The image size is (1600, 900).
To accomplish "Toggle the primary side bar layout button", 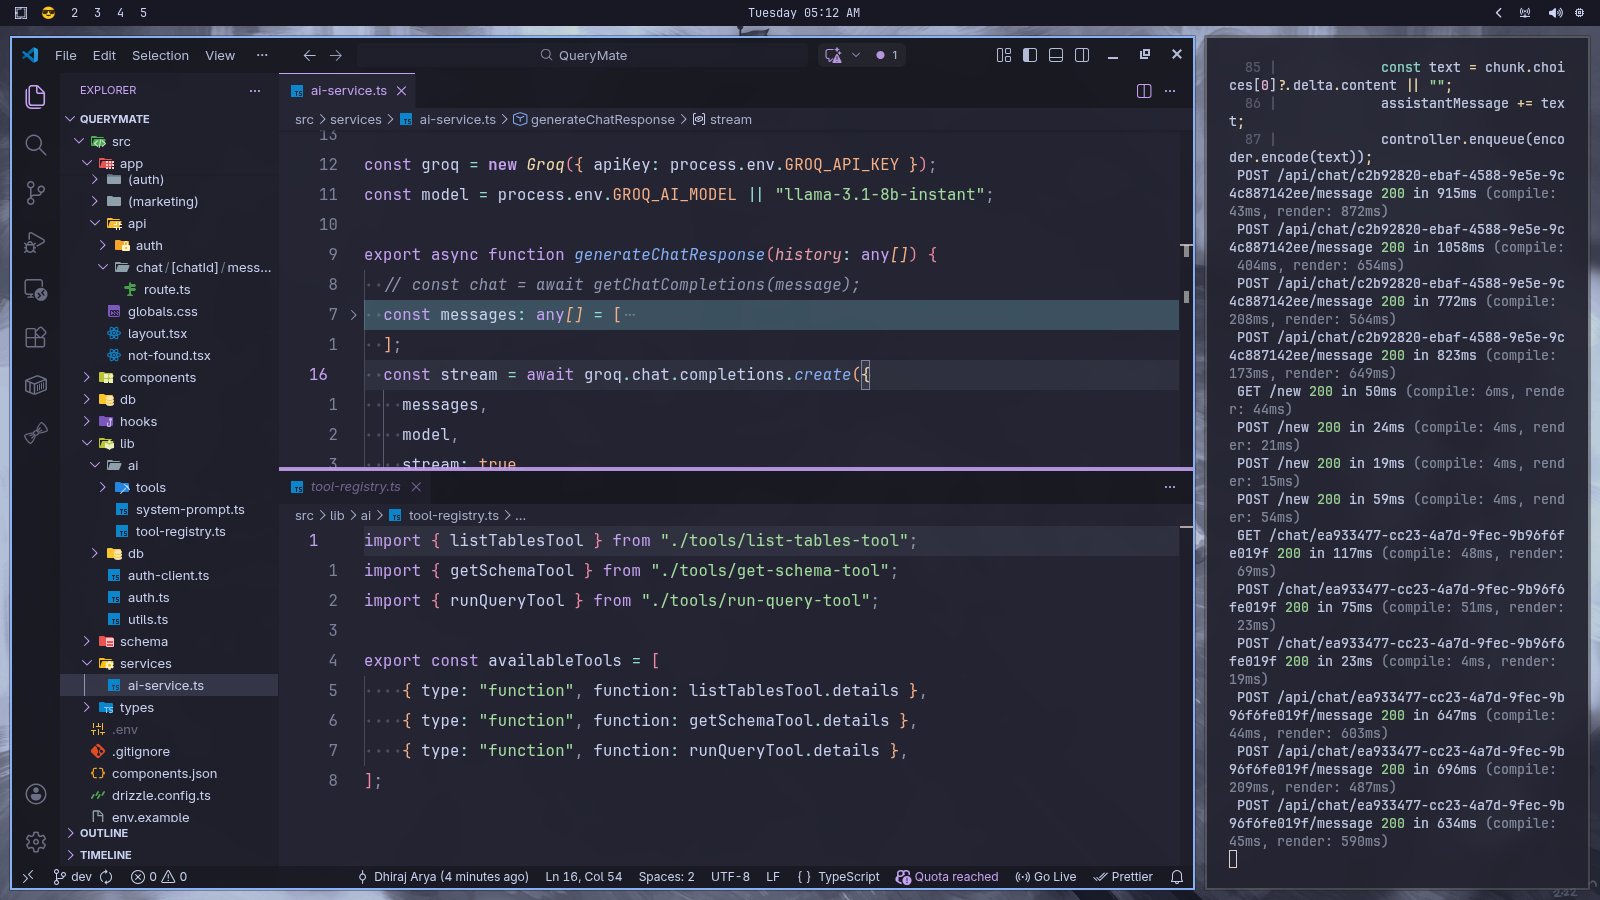I will [1030, 55].
